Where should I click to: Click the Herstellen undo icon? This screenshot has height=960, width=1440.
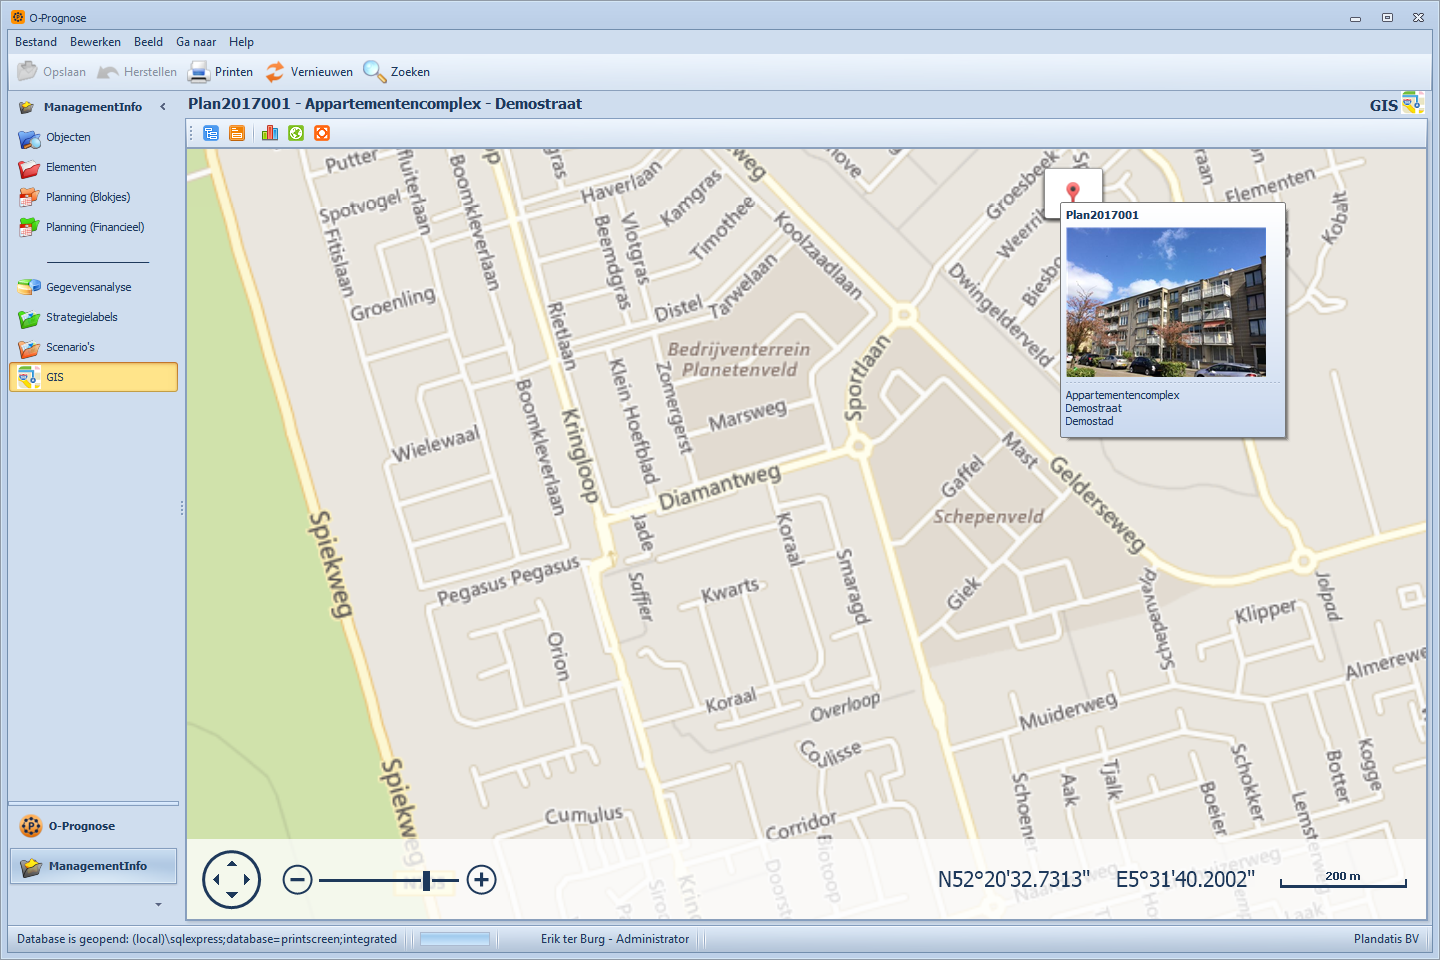point(108,71)
